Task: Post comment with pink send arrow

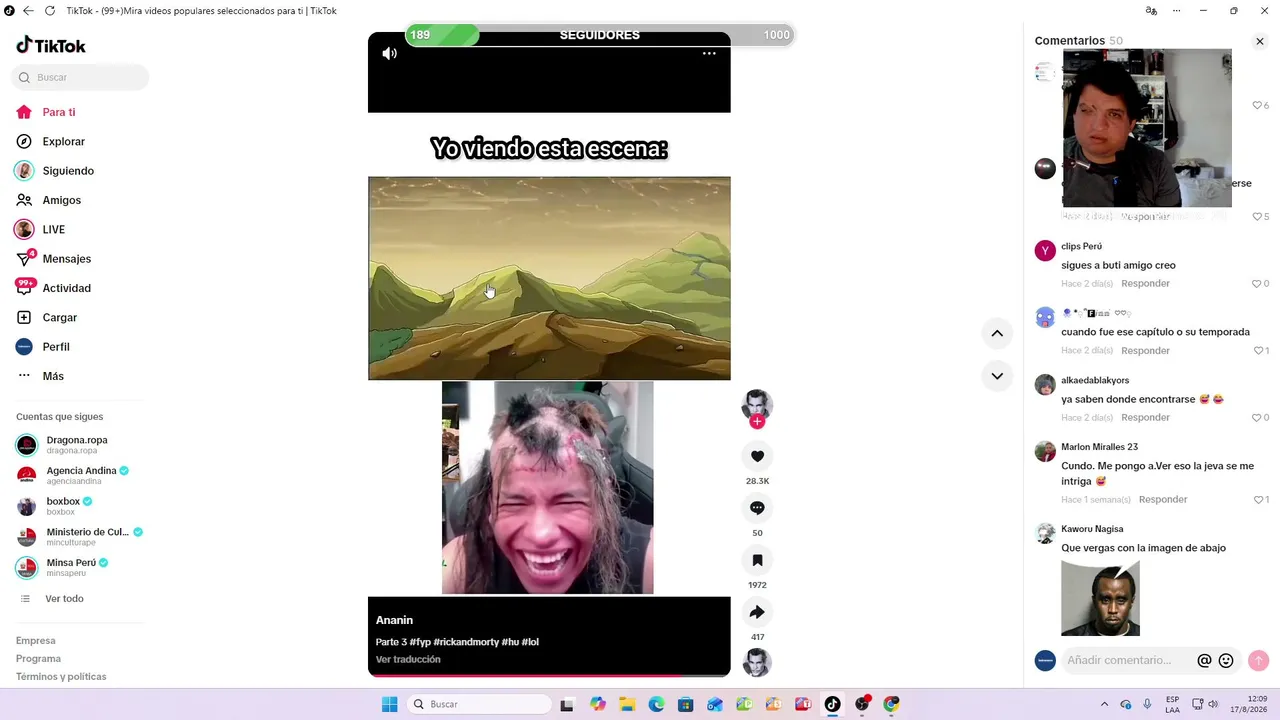Action: [1259, 660]
